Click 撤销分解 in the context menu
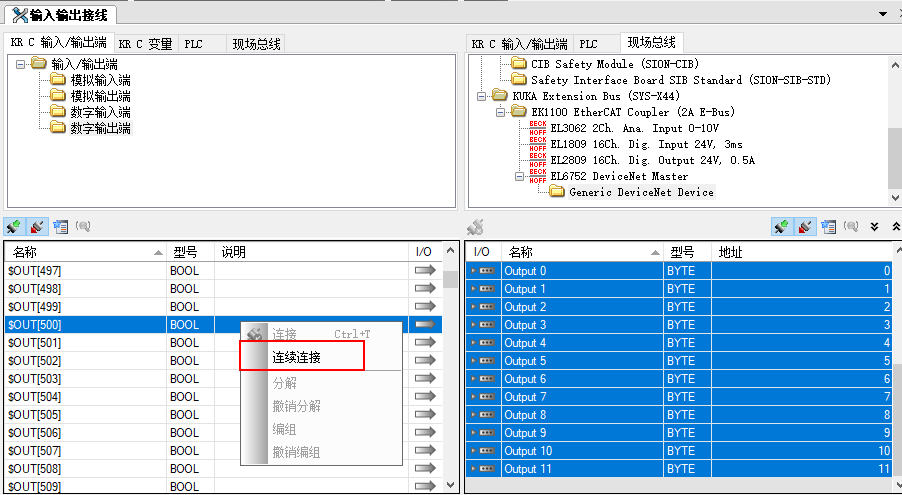The width and height of the screenshot is (902, 495). coord(320,406)
